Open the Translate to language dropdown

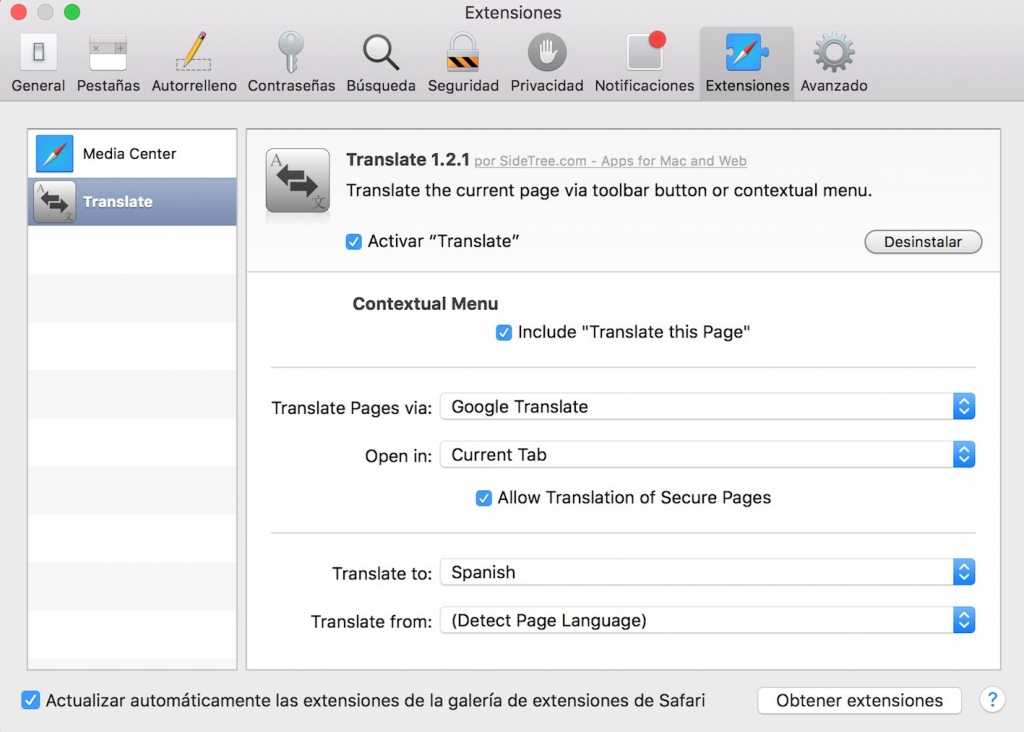(x=707, y=572)
